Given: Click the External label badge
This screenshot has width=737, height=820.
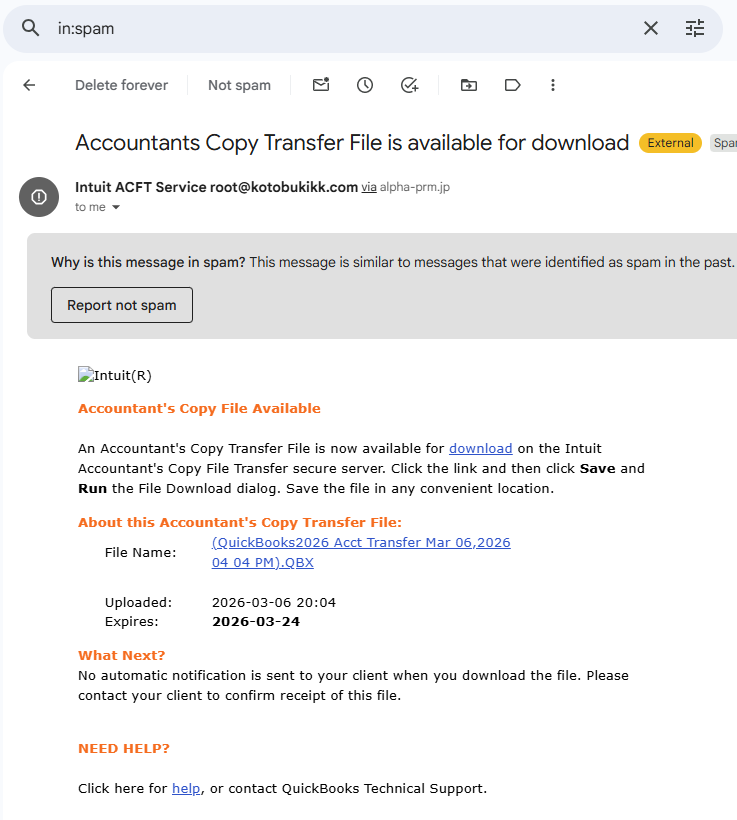Looking at the screenshot, I should pyautogui.click(x=670, y=143).
